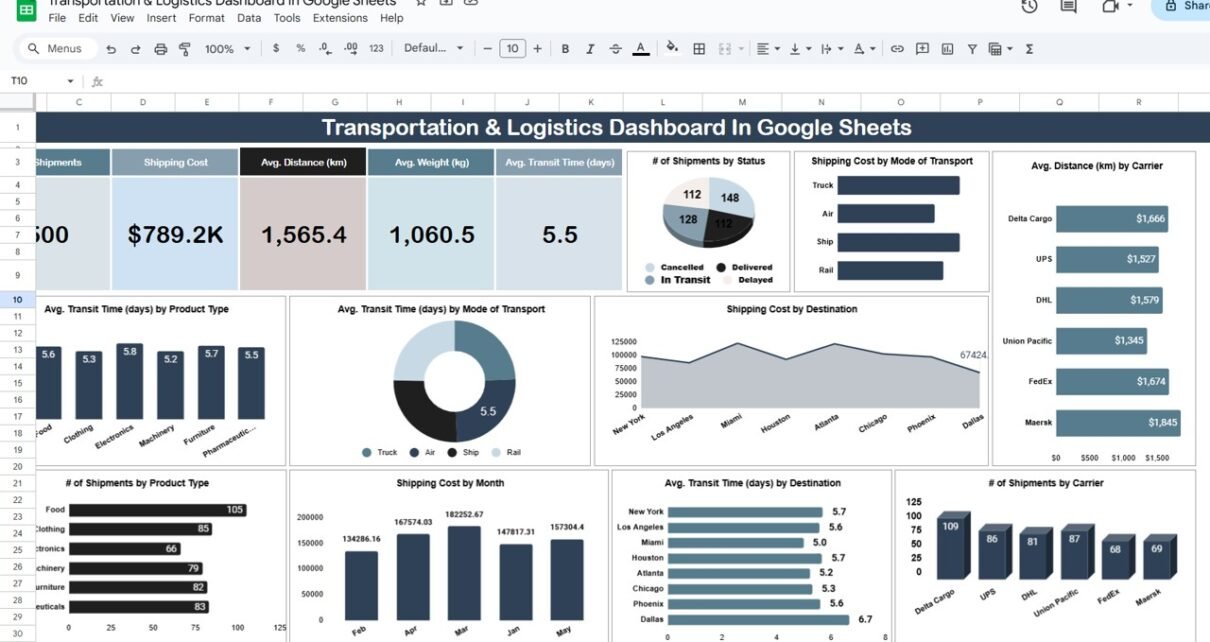Open the View menu

click(122, 18)
